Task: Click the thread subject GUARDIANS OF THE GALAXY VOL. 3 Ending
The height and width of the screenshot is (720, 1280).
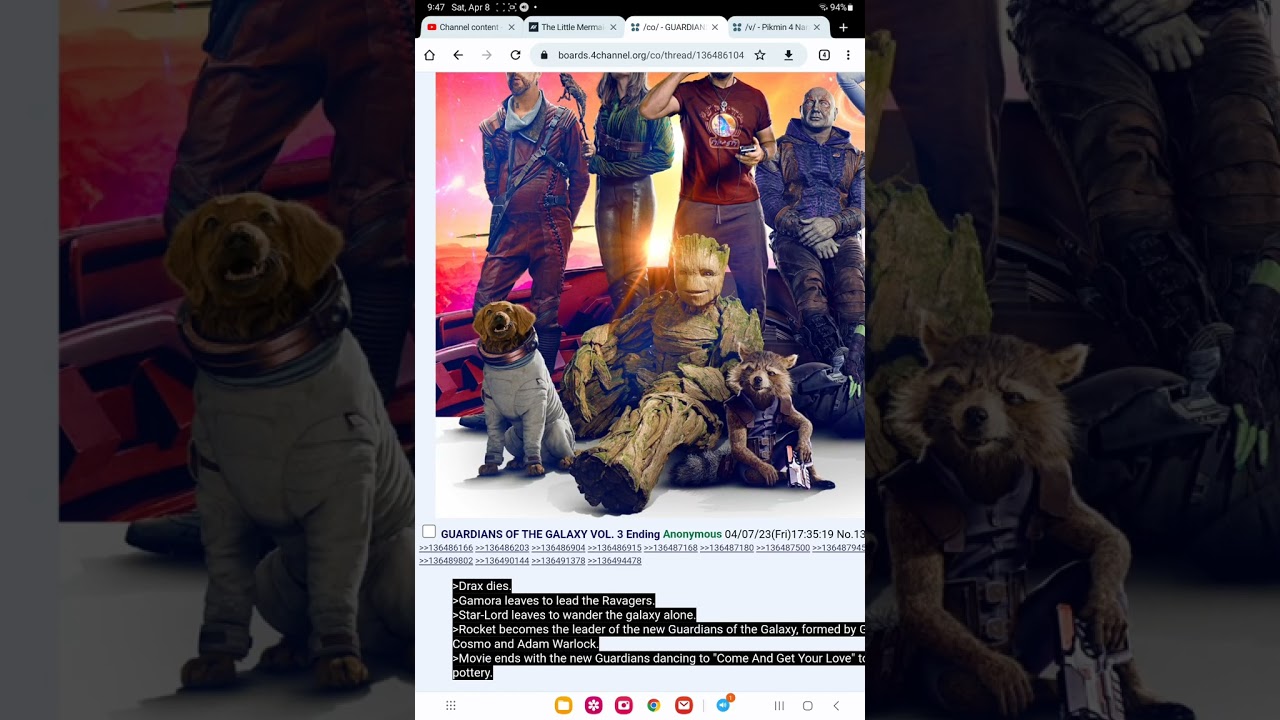Action: (x=550, y=534)
